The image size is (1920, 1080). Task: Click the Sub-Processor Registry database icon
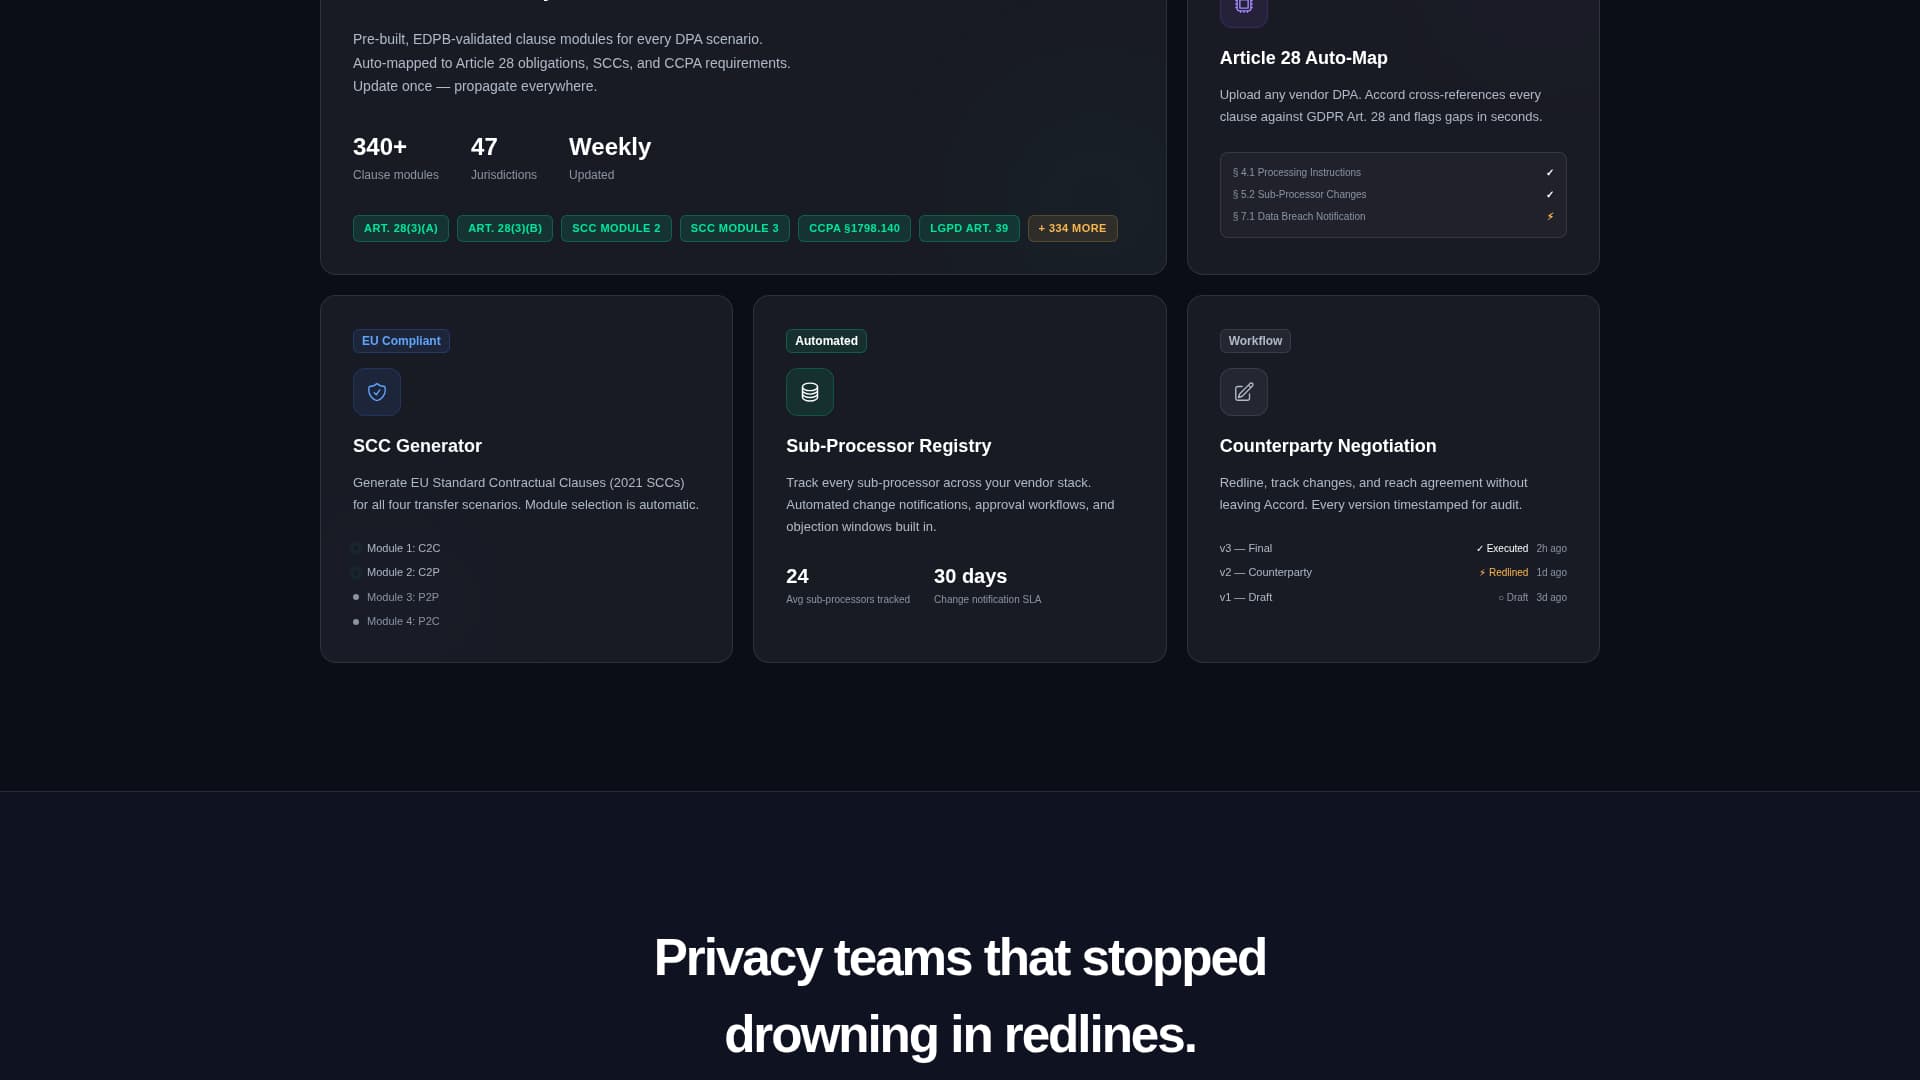tap(810, 392)
